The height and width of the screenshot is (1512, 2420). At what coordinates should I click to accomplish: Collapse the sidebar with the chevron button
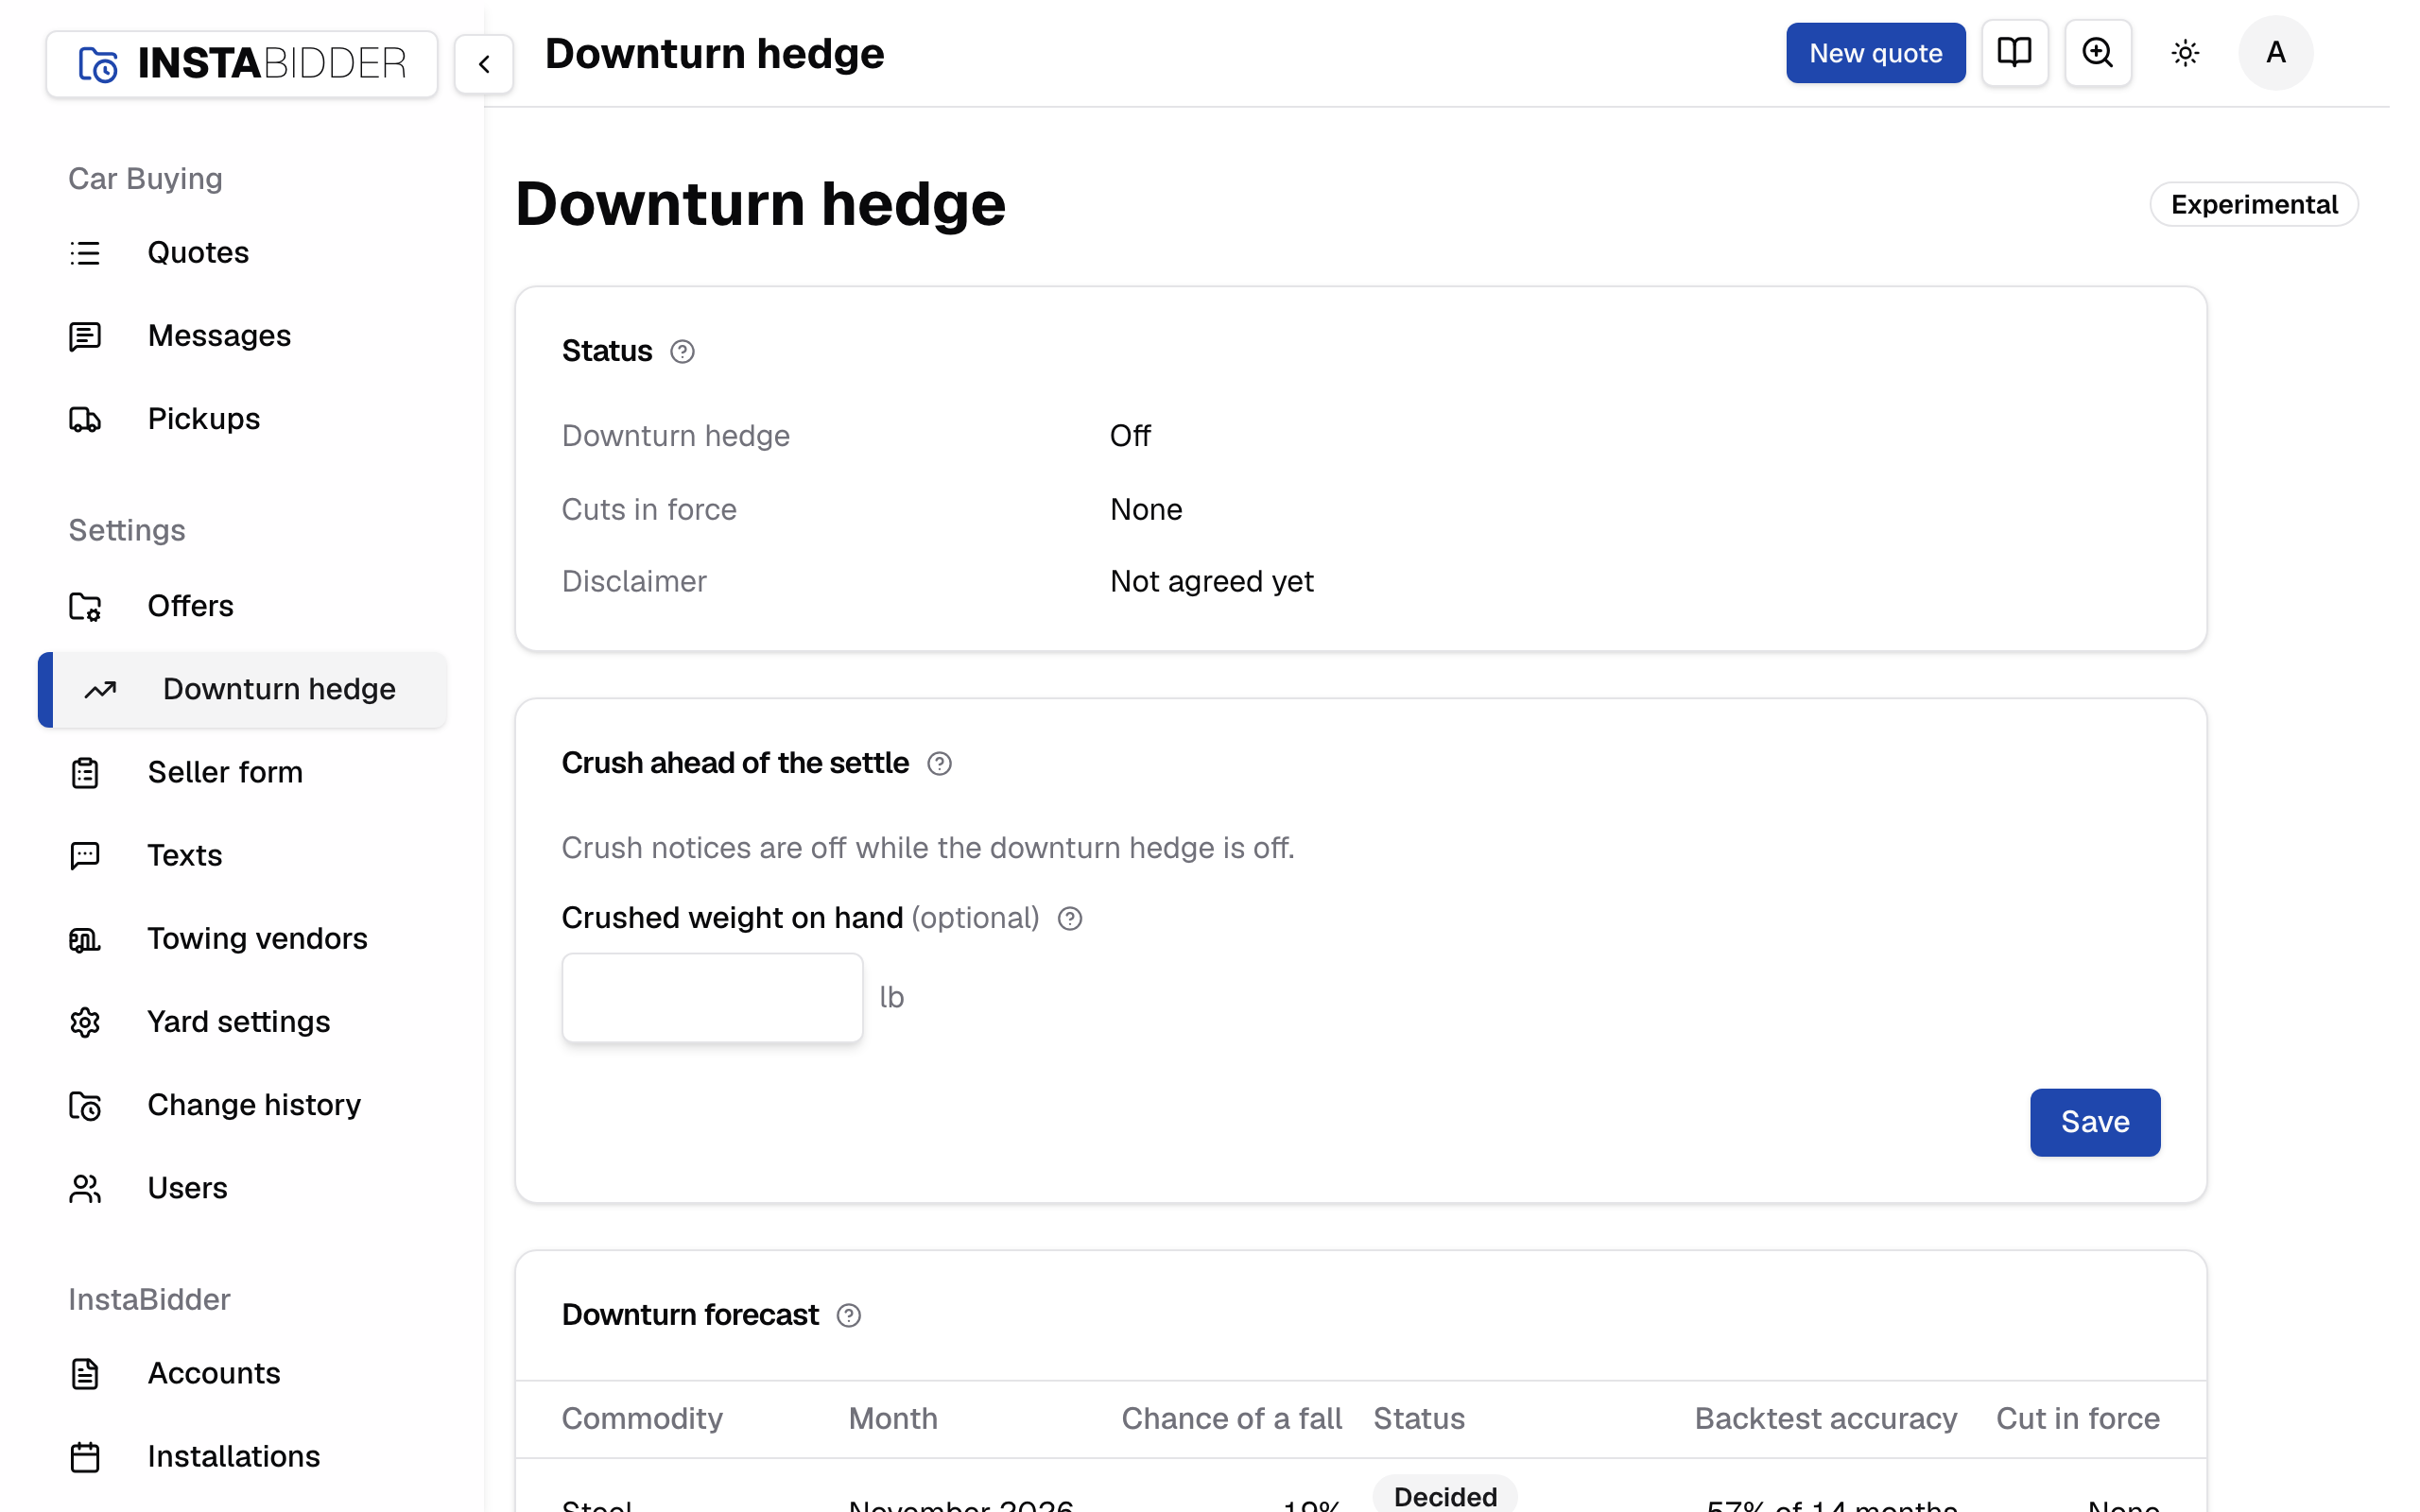coord(484,64)
